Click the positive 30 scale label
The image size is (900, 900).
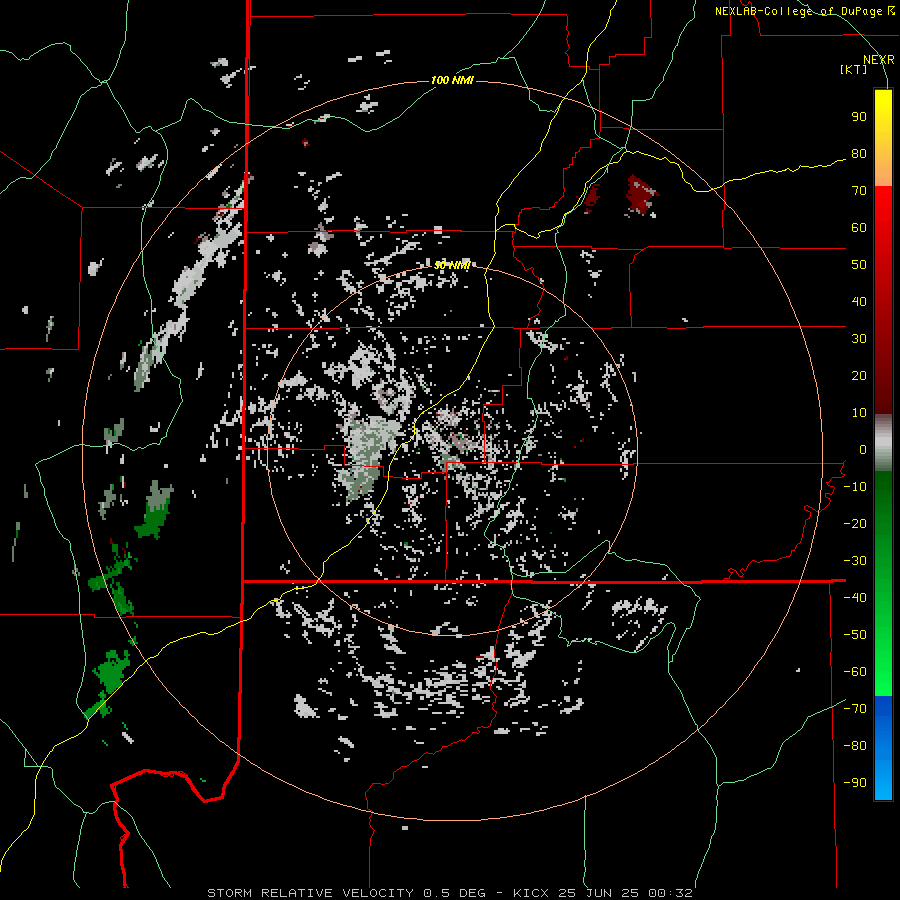point(859,339)
